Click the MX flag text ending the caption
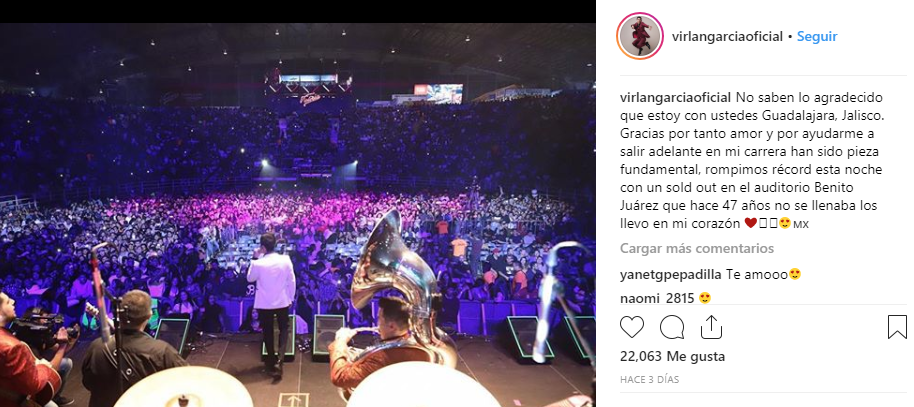 (801, 224)
